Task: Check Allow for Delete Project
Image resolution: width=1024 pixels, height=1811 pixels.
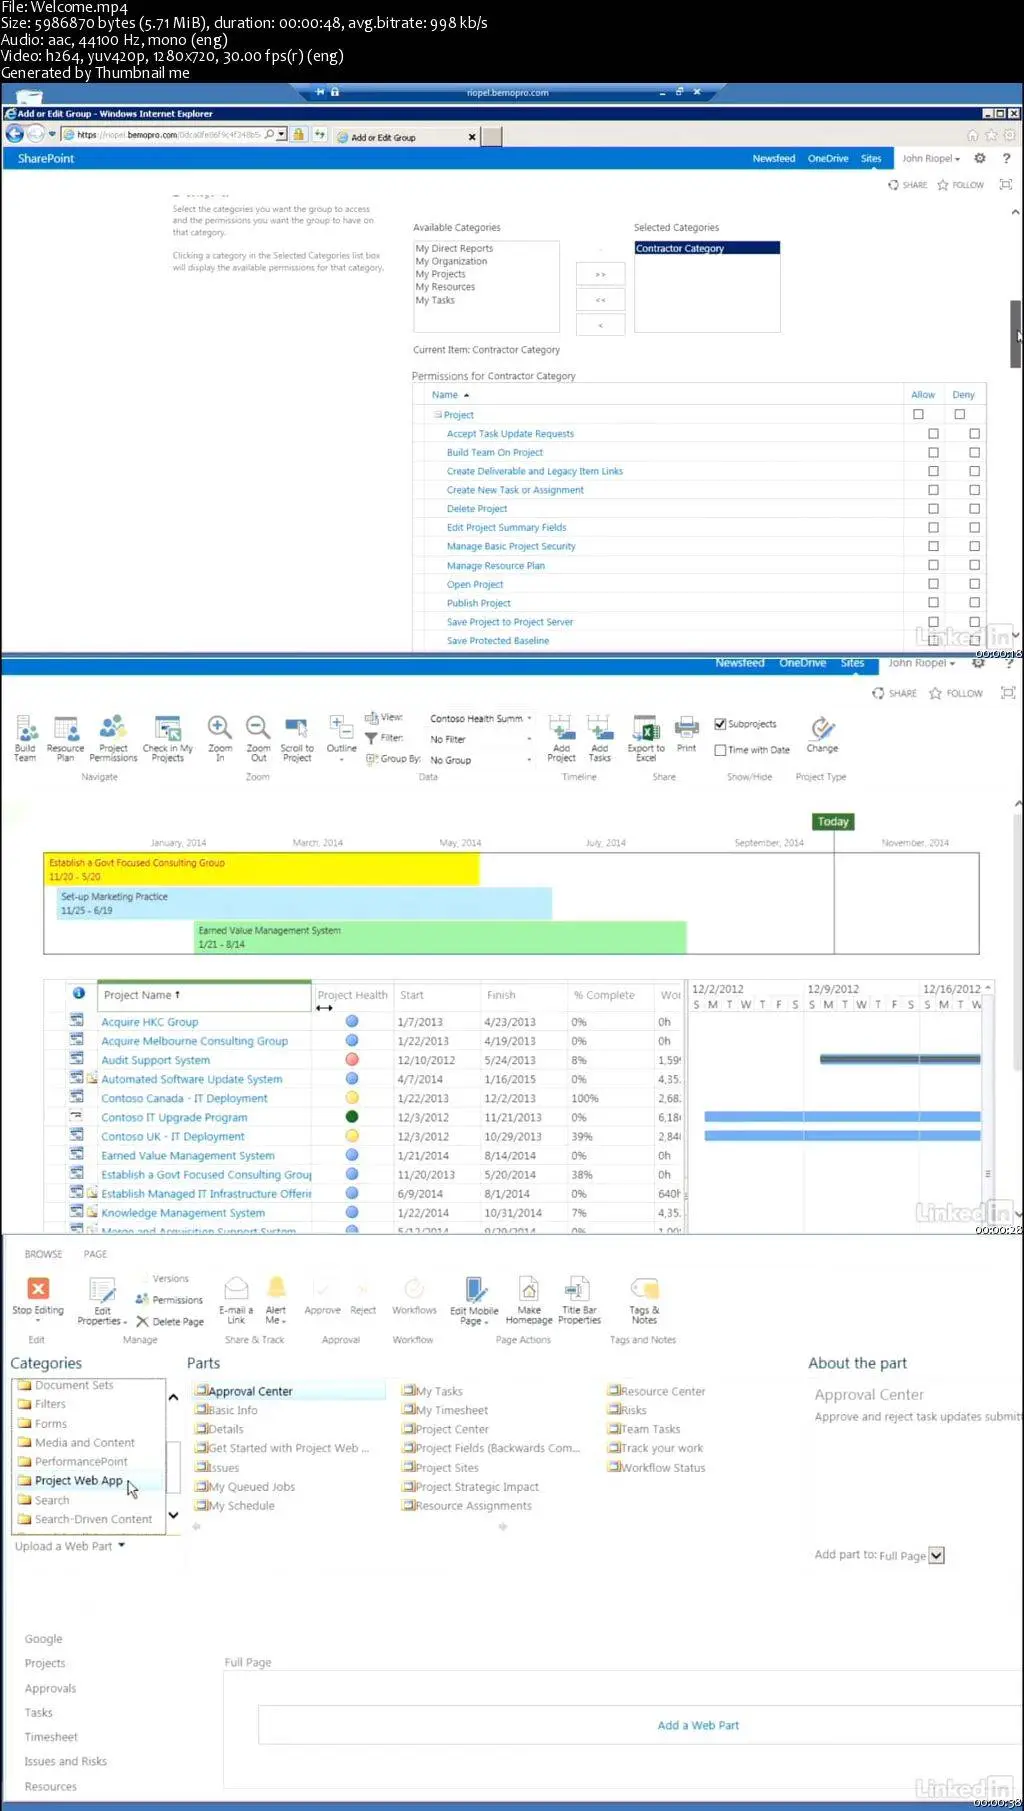Action: pyautogui.click(x=933, y=509)
